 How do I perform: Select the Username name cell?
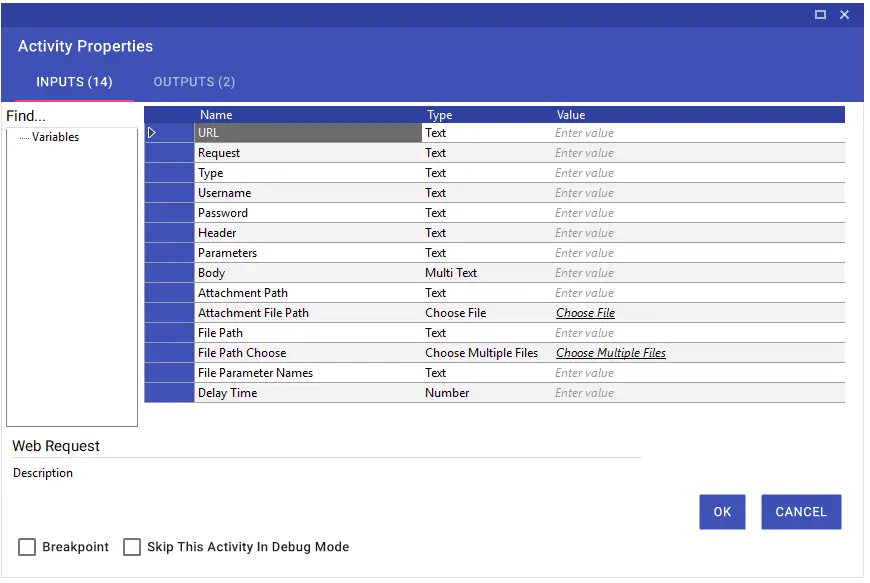pos(308,193)
